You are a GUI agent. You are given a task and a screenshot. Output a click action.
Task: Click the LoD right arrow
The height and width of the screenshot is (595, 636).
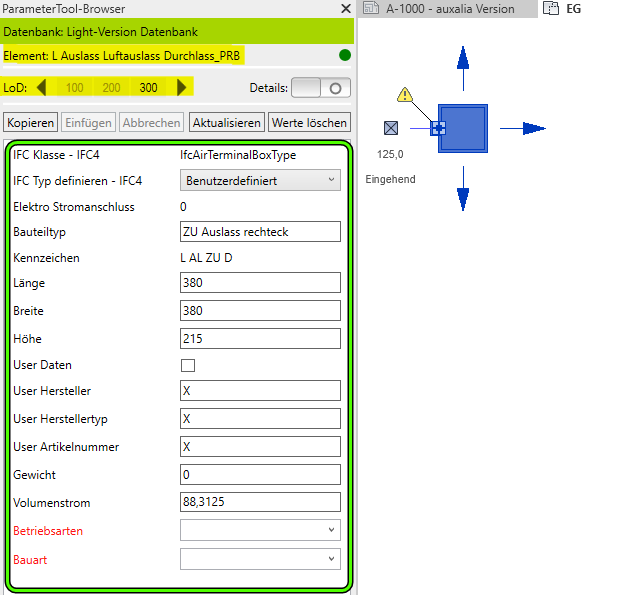[x=181, y=88]
